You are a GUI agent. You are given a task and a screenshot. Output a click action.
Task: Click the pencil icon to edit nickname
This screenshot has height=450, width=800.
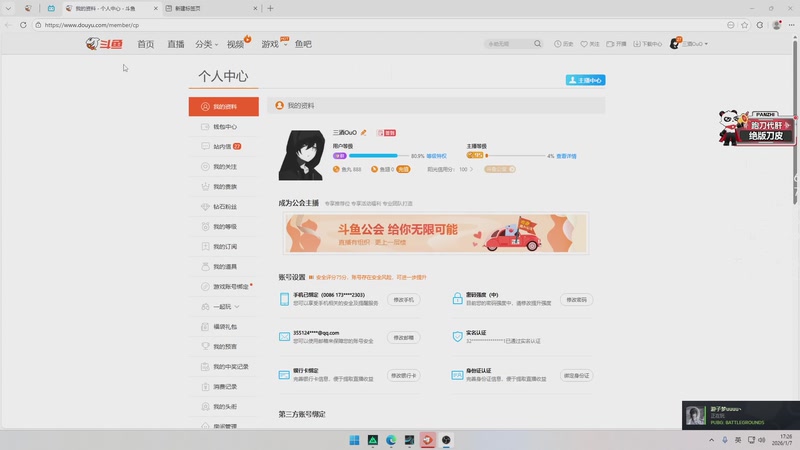pyautogui.click(x=363, y=133)
